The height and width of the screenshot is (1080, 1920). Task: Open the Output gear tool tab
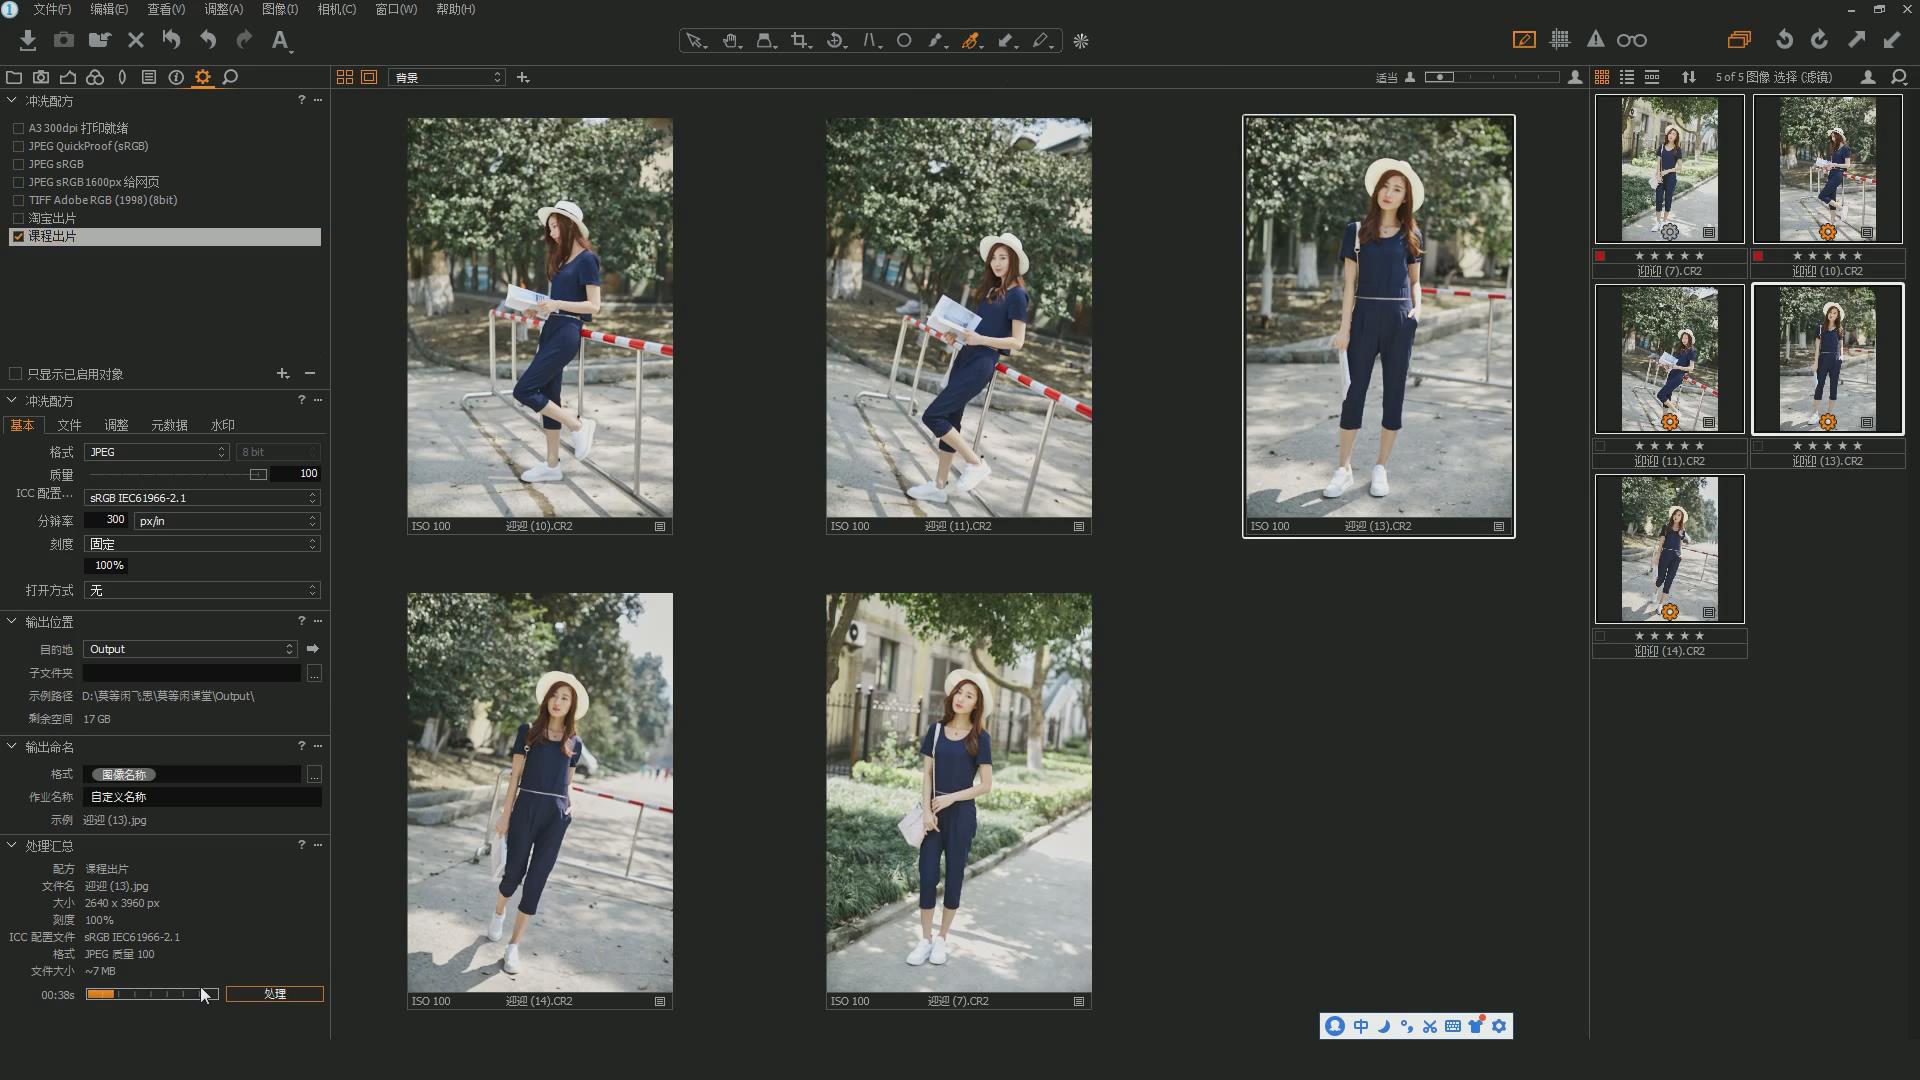pos(203,77)
